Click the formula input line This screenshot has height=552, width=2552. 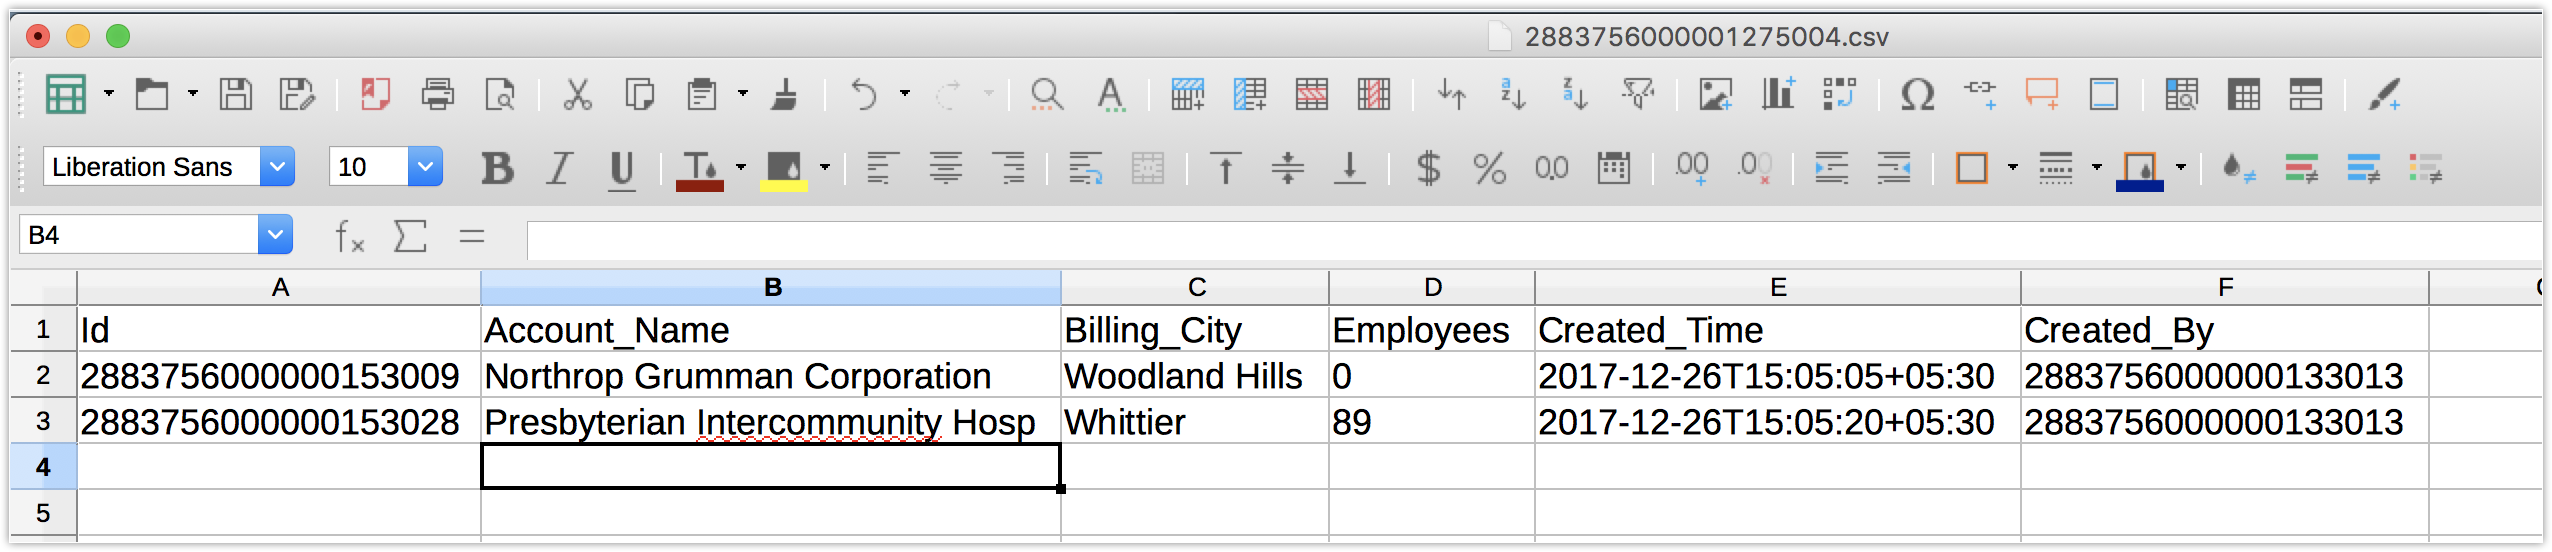coord(1534,240)
